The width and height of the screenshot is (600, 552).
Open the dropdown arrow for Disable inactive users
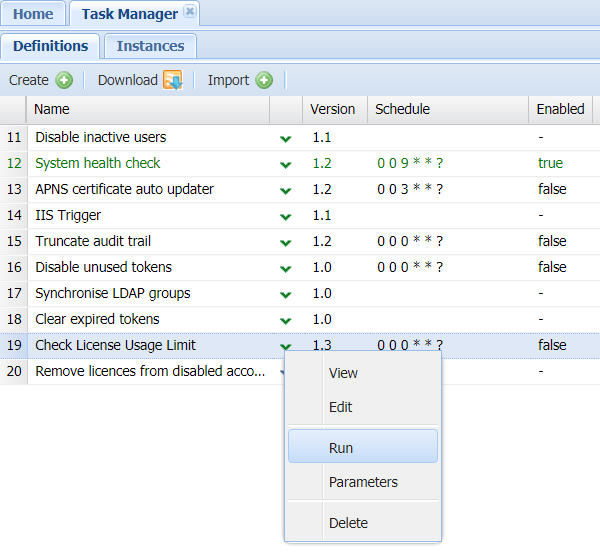pyautogui.click(x=286, y=138)
